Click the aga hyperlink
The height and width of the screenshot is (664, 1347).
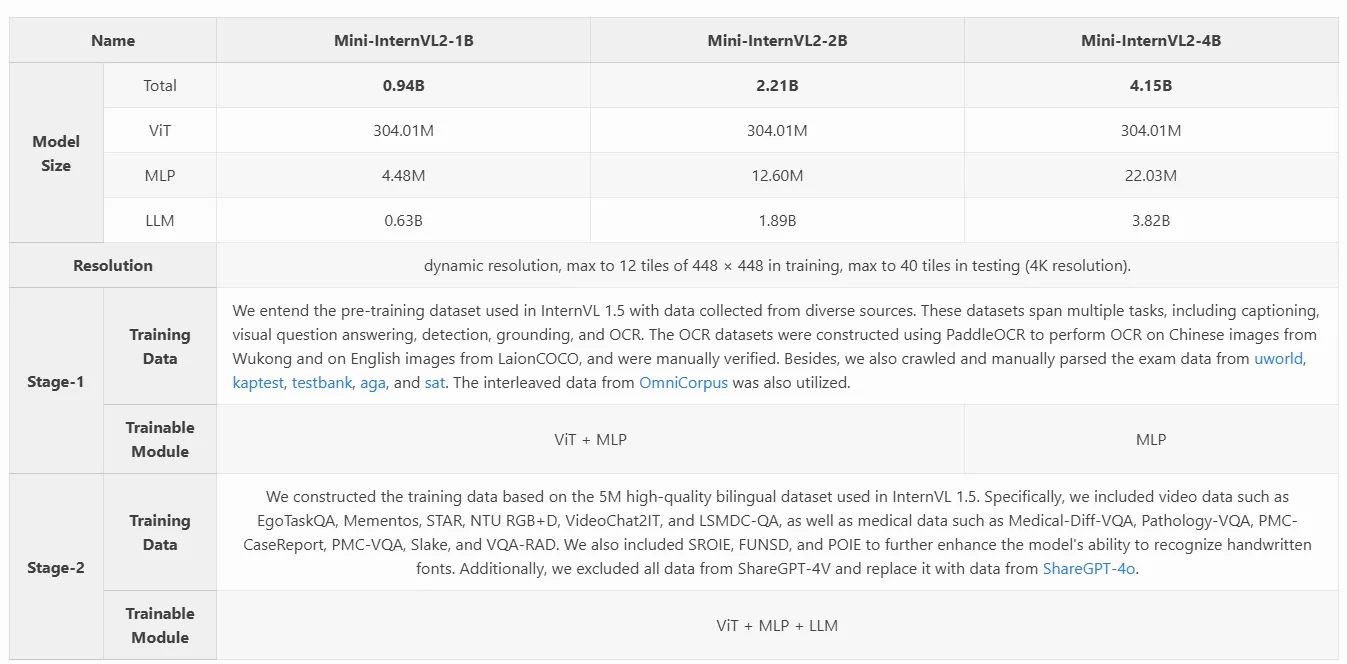[x=373, y=383]
